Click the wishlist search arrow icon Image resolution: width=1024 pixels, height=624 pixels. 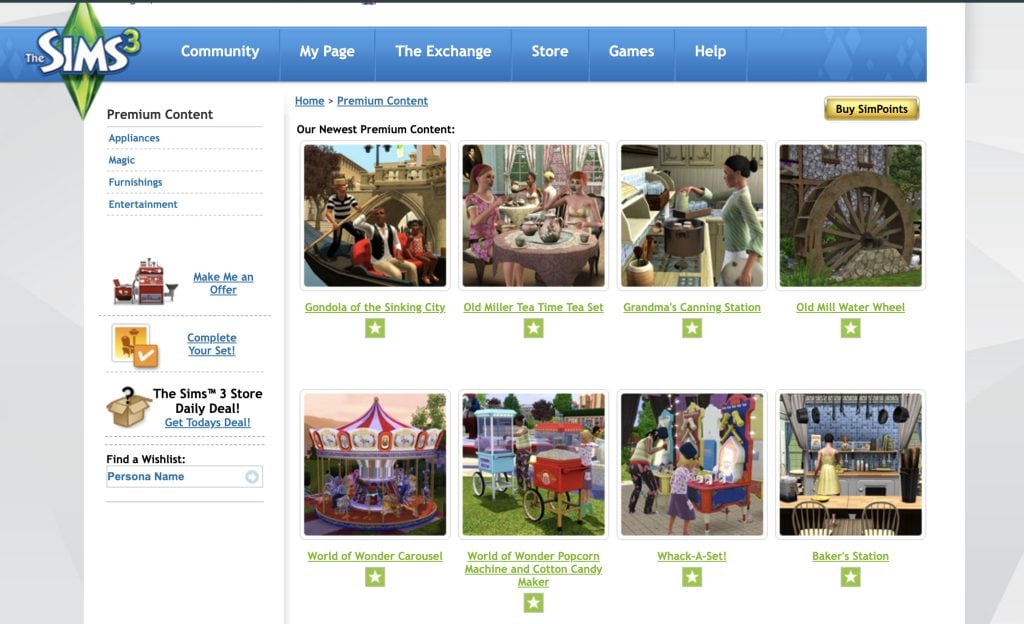coord(251,477)
